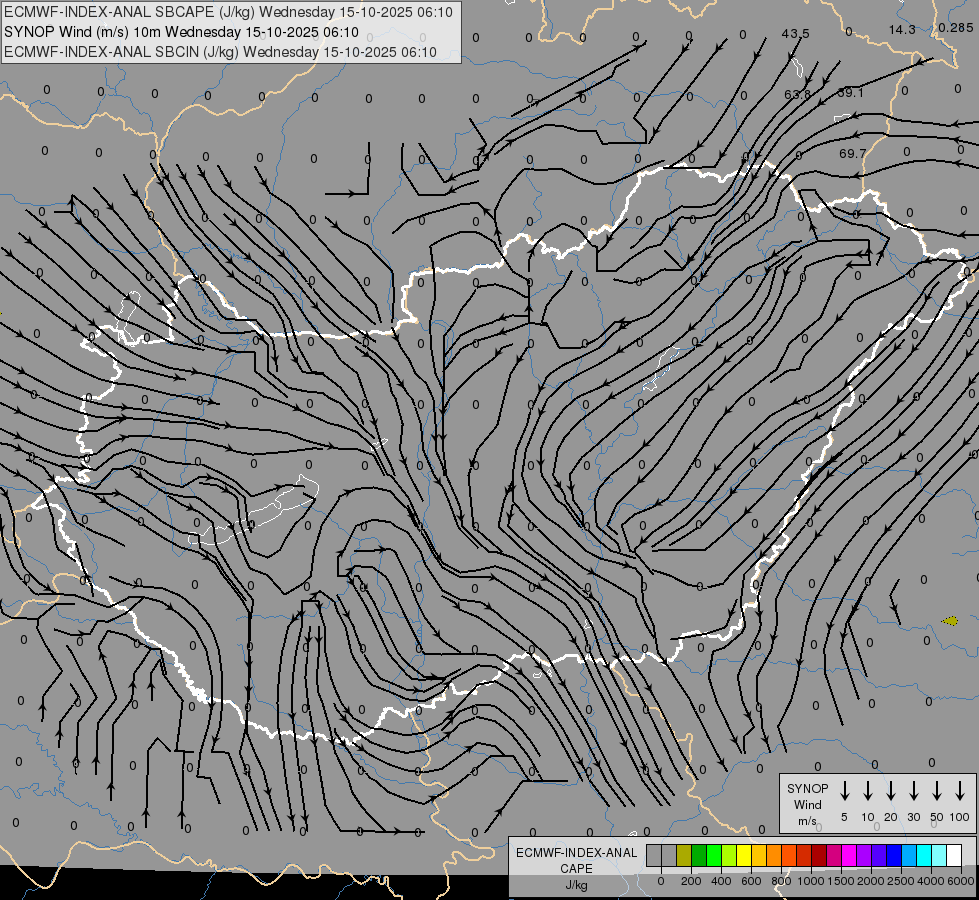Image resolution: width=979 pixels, height=900 pixels.
Task: Click the 400 tick label in CAPE legend
Action: coord(721,881)
